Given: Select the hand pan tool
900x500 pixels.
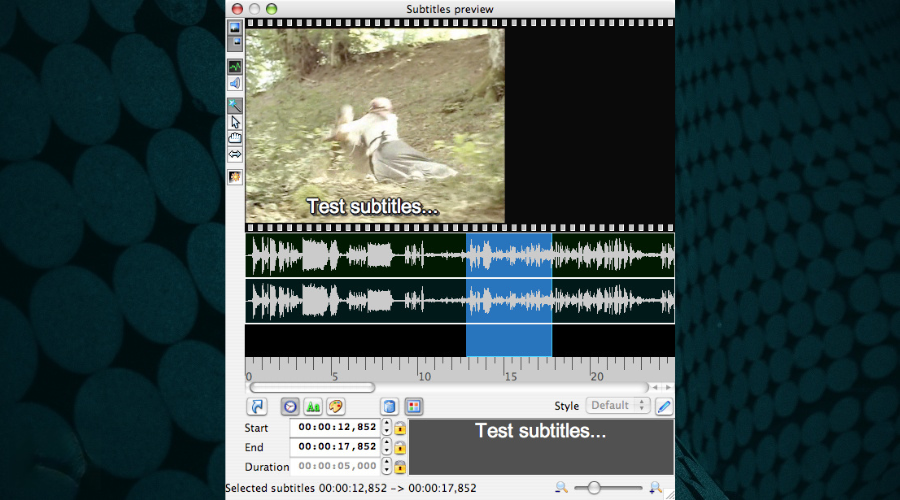Looking at the screenshot, I should coord(235,138).
